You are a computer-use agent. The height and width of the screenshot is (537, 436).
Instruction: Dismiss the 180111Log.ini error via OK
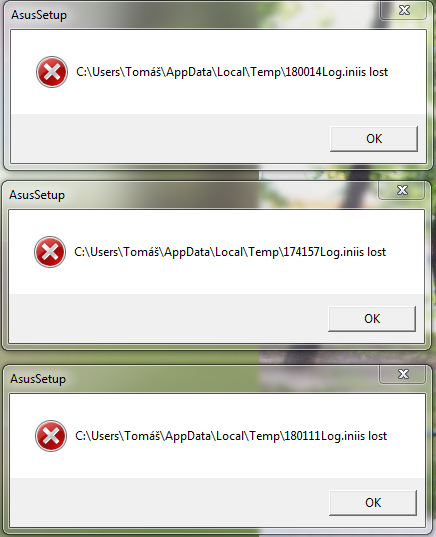tap(373, 503)
